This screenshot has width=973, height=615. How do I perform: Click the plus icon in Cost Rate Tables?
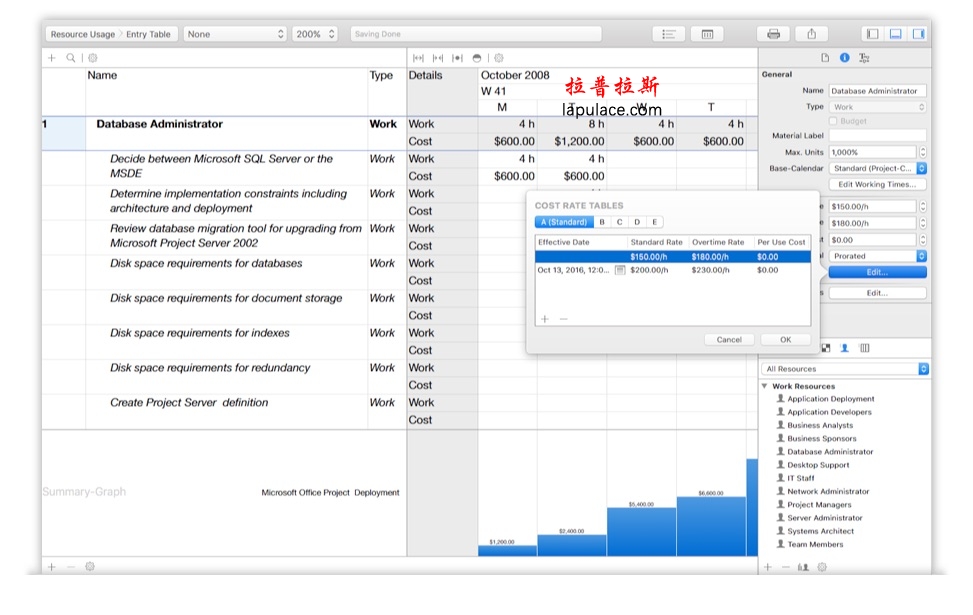click(545, 319)
